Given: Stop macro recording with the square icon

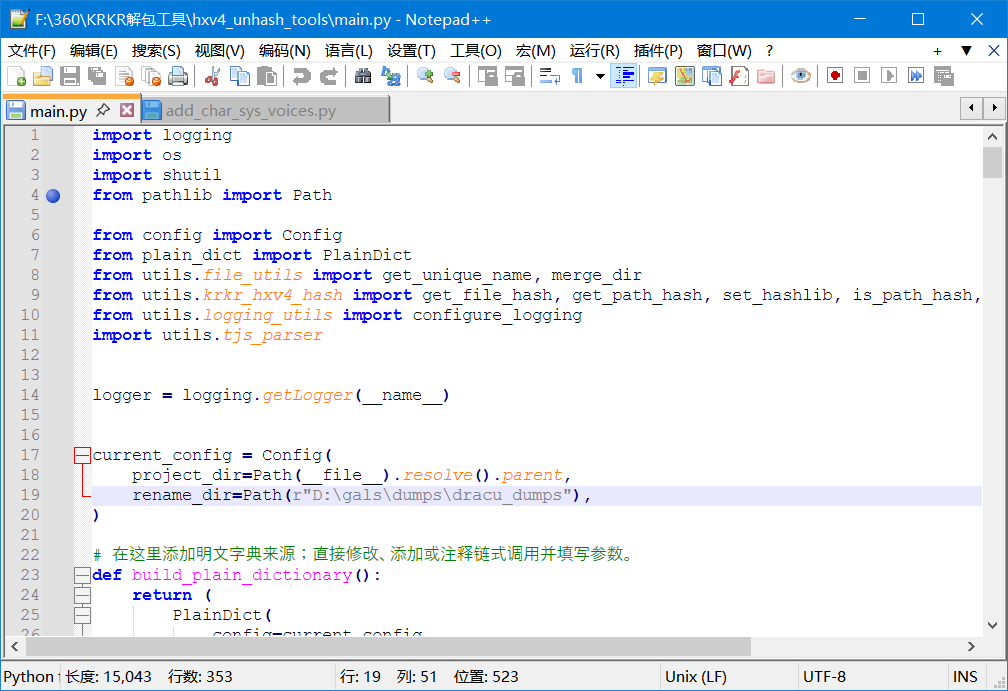Looking at the screenshot, I should point(862,76).
